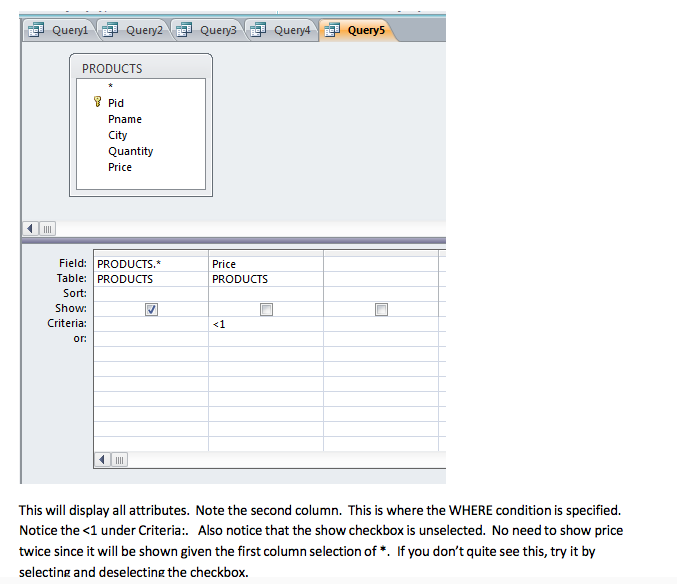Viewport: 677px width, 584px height.
Task: Select the Quantity field in PRODUCTS
Action: point(130,151)
